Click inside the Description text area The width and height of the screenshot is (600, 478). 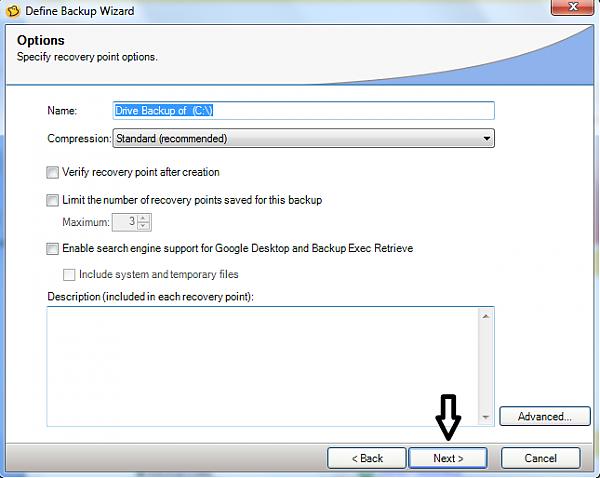262,366
